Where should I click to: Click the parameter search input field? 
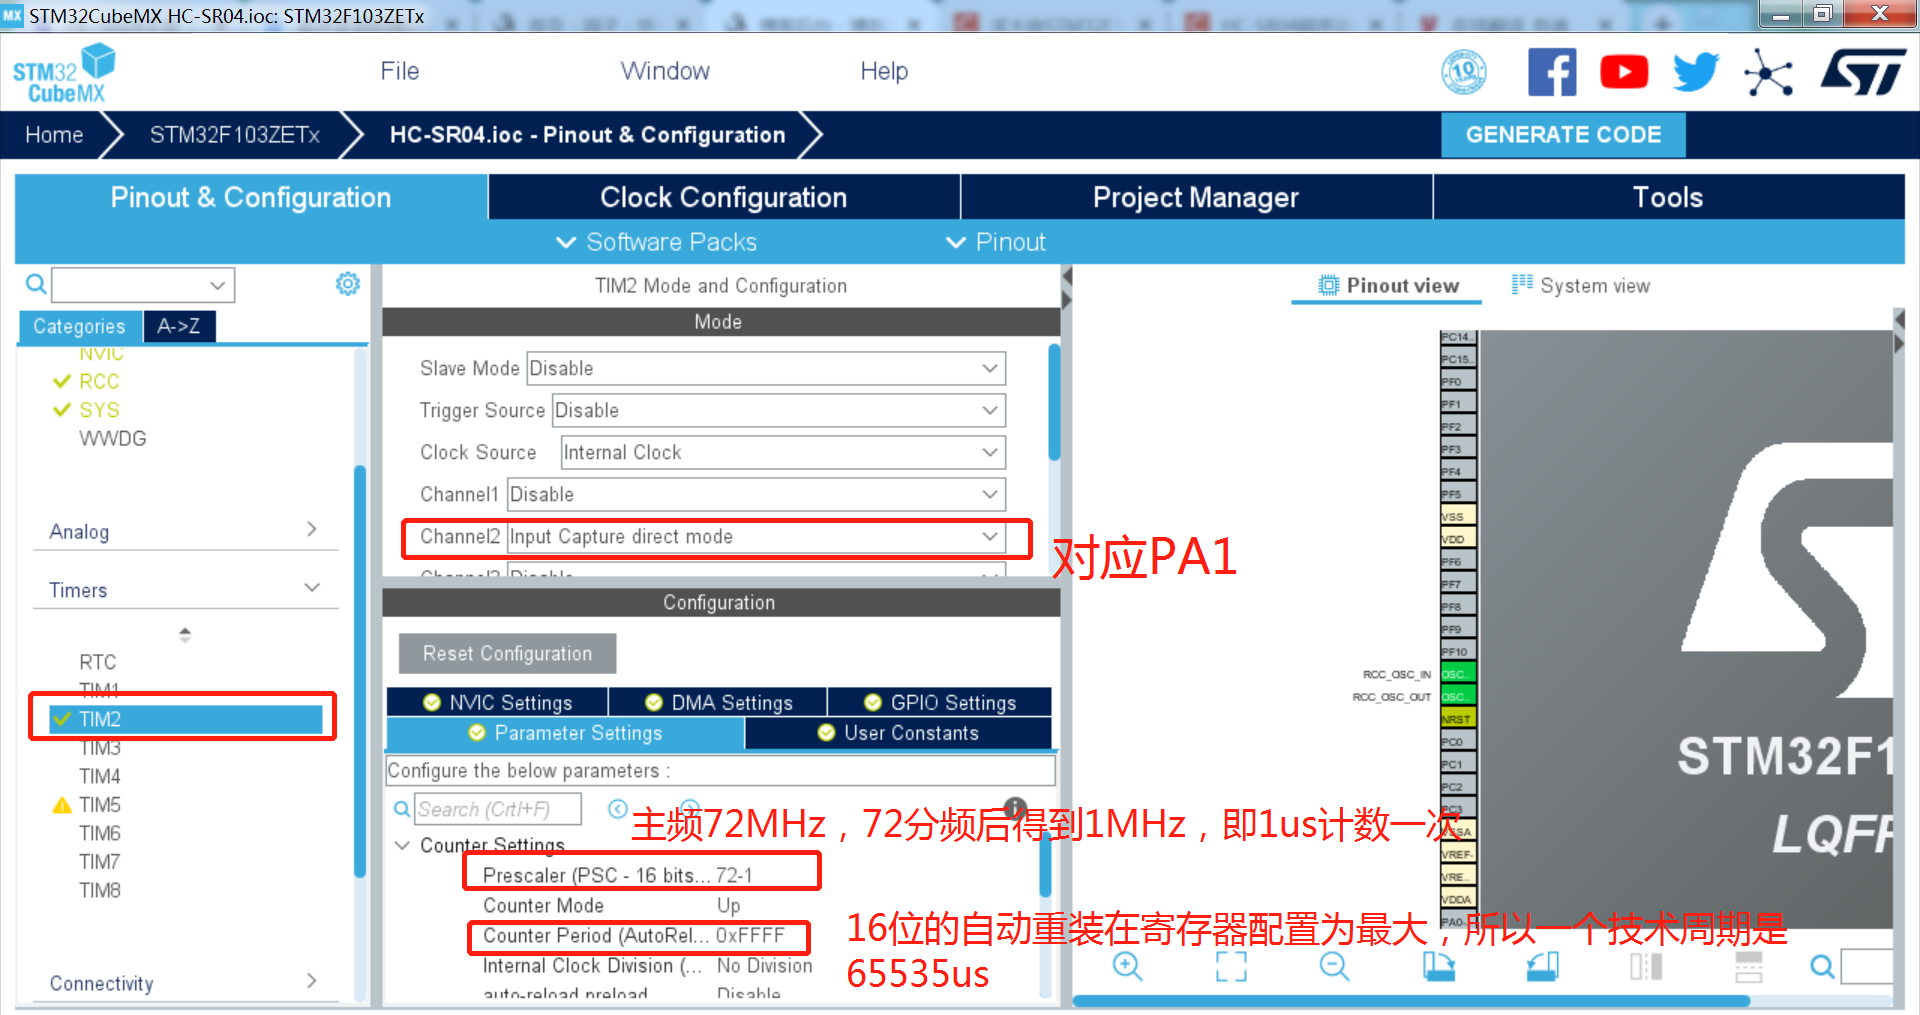coord(497,809)
